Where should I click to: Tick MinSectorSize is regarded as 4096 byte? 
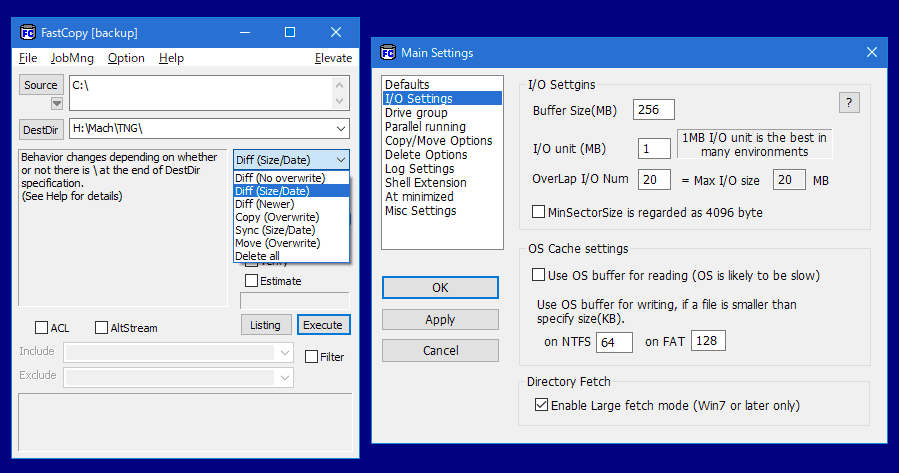point(539,212)
